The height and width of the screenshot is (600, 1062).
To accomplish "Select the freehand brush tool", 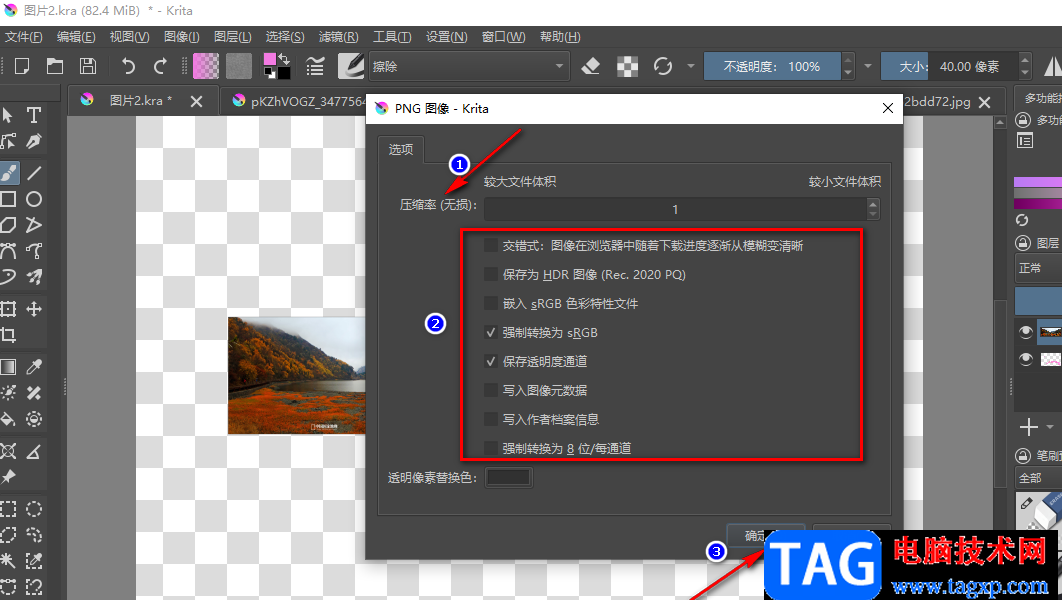I will [x=9, y=173].
